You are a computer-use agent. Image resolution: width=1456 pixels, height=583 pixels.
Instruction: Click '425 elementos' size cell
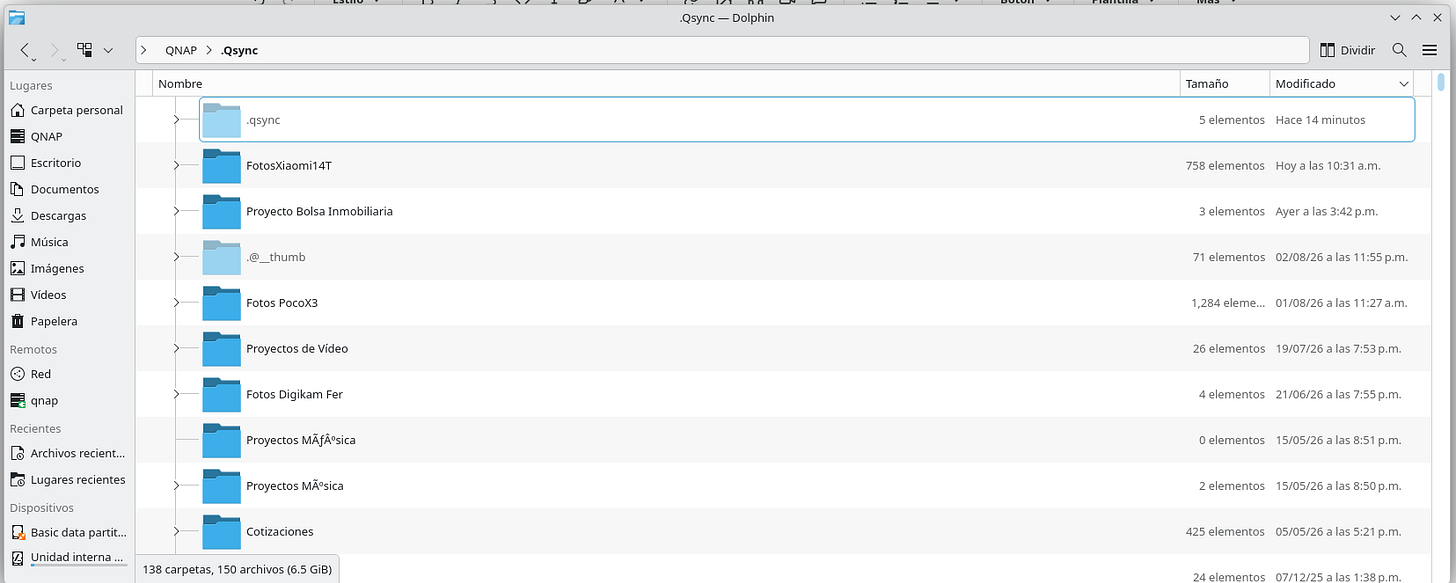(1225, 532)
